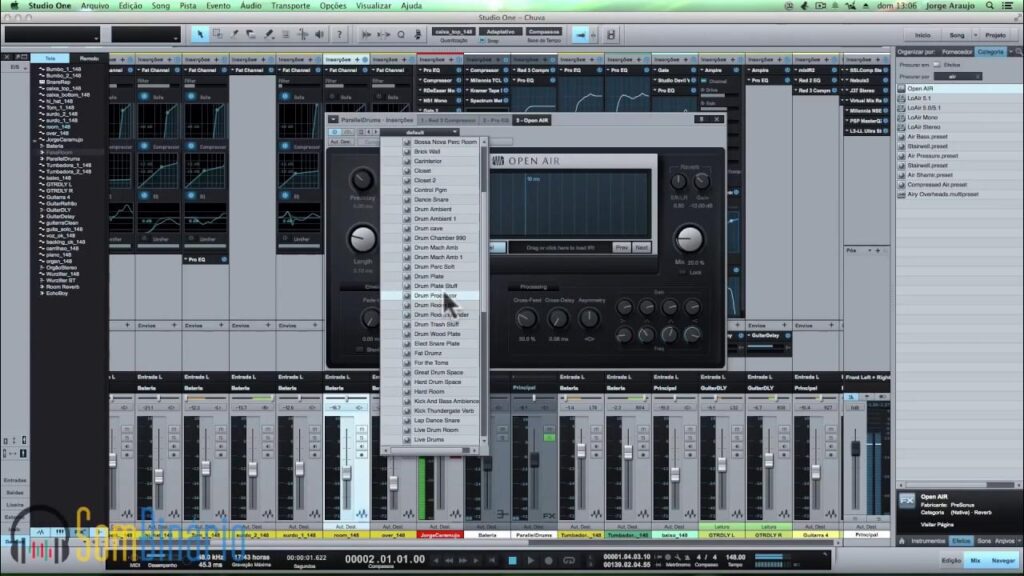Toggle Snap checkbox in the toolbar
The height and width of the screenshot is (576, 1024).
[483, 40]
